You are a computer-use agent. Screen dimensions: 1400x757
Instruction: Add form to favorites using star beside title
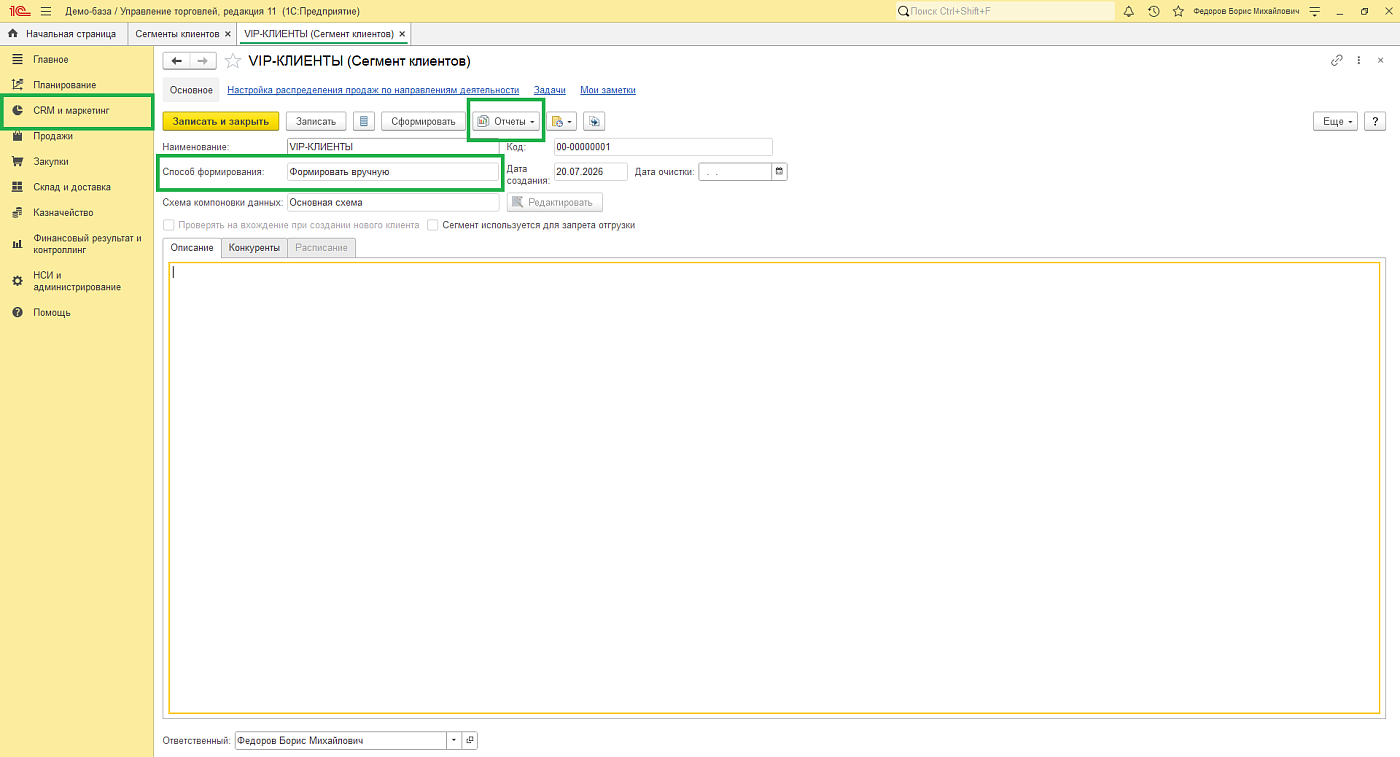coord(233,61)
